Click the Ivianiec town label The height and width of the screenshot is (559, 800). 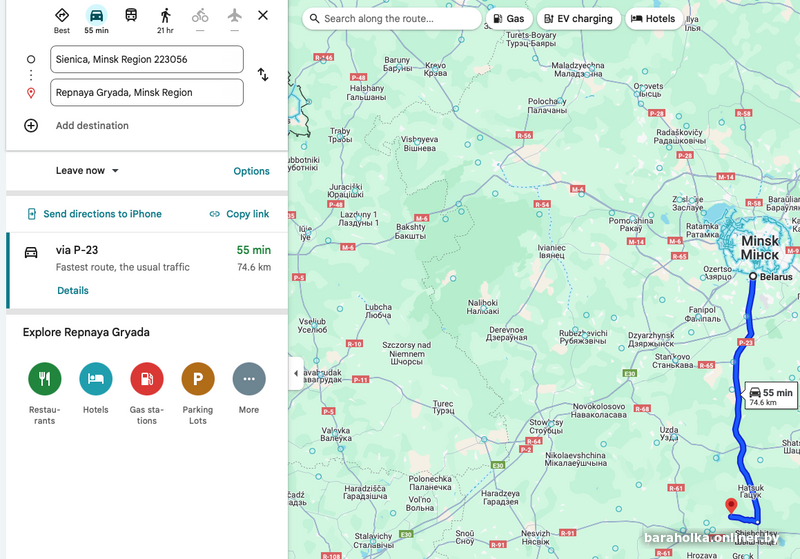[552, 251]
